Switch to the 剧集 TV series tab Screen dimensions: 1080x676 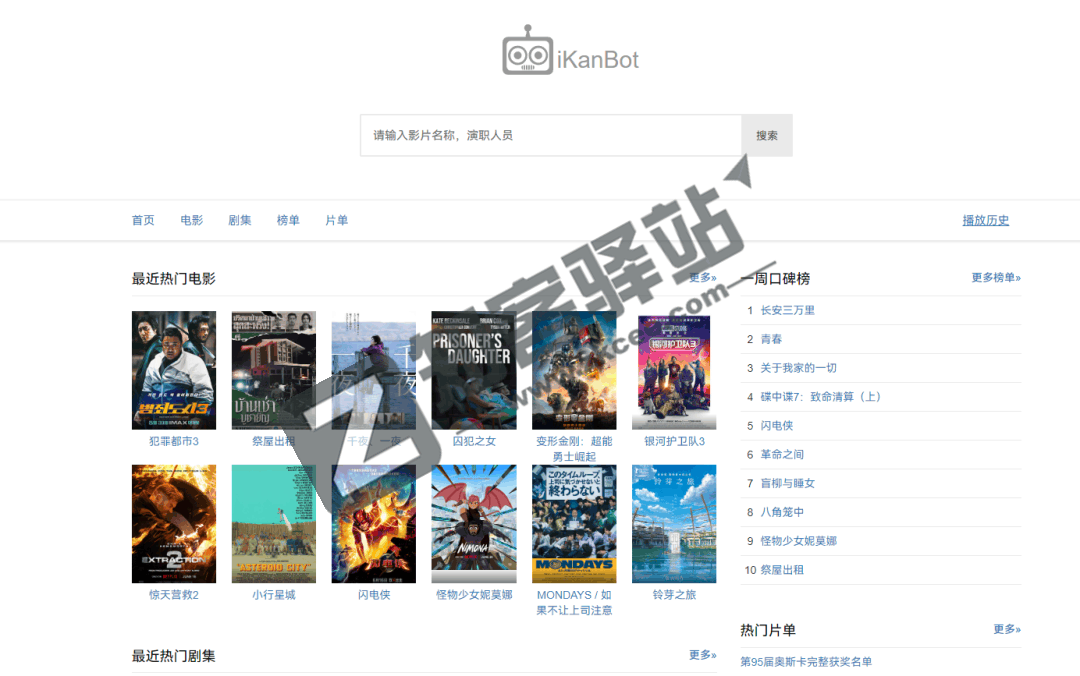[x=240, y=219]
